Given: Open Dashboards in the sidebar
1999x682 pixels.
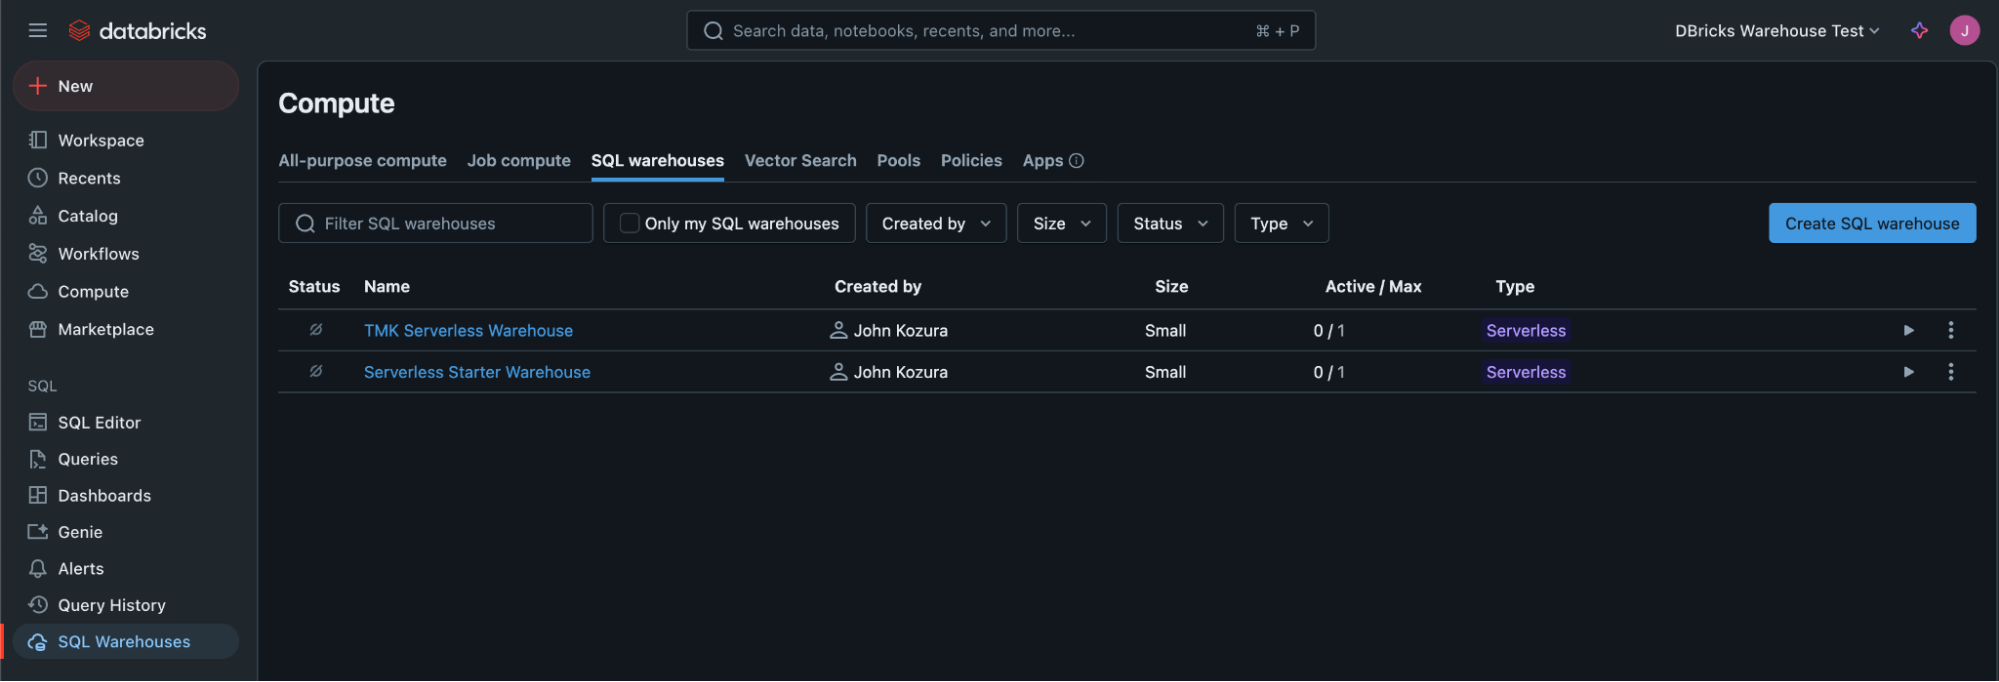Looking at the screenshot, I should click(125, 496).
